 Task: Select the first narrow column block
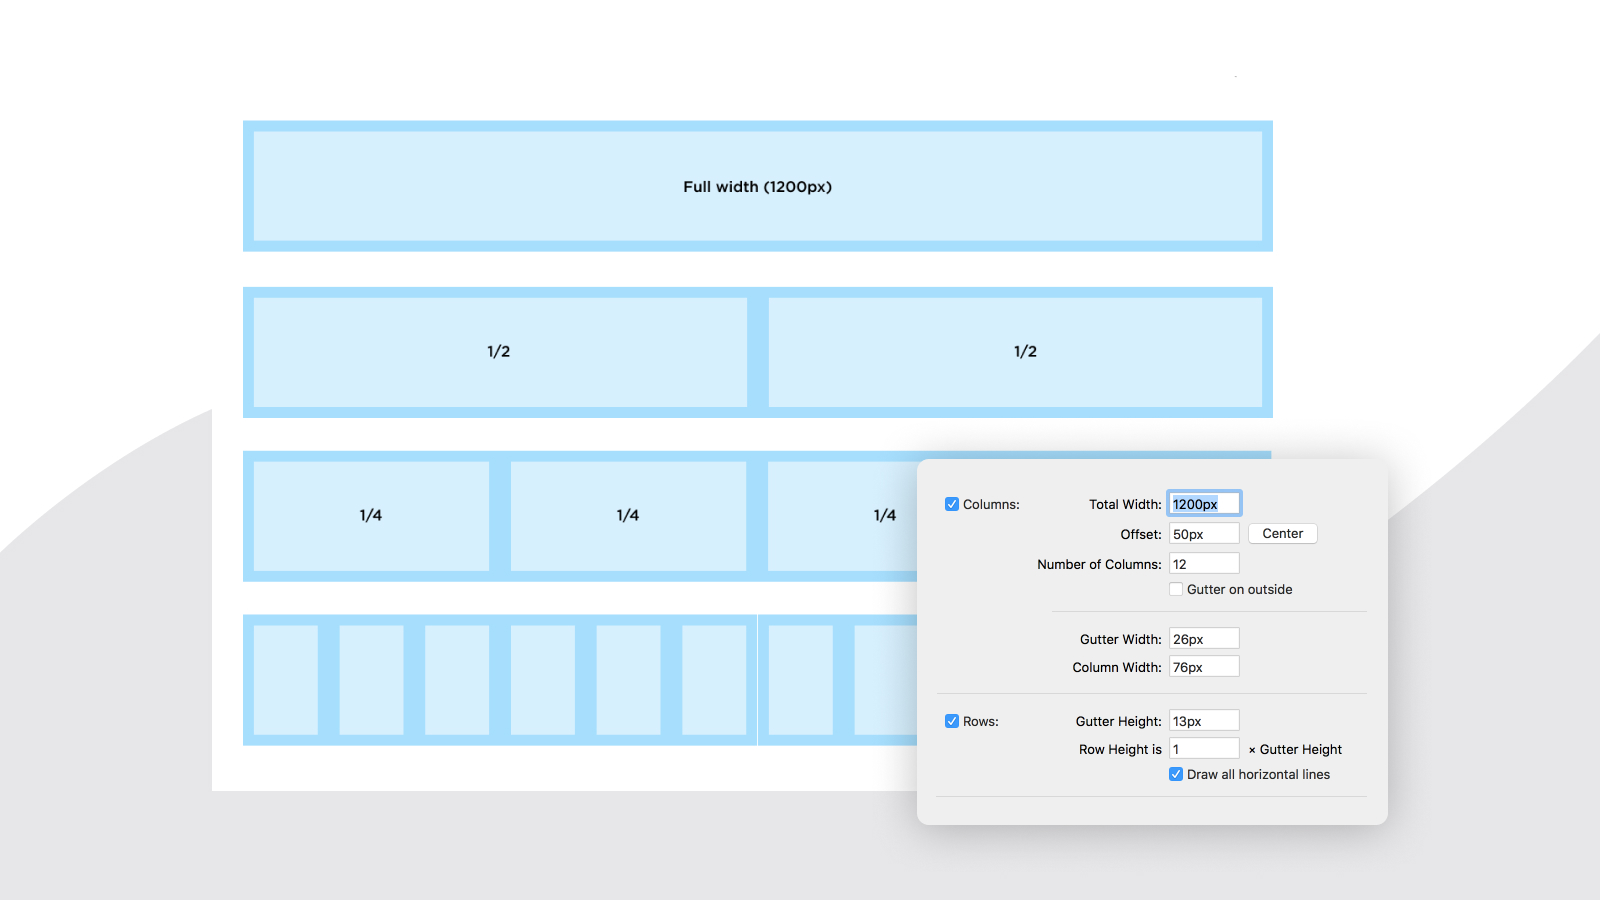click(x=286, y=680)
